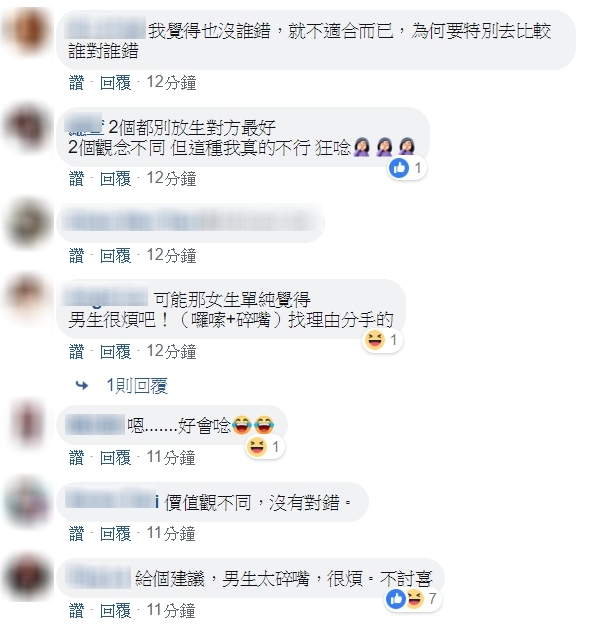
Task: Expand the 1則回覆 reply thread
Action: (x=137, y=385)
